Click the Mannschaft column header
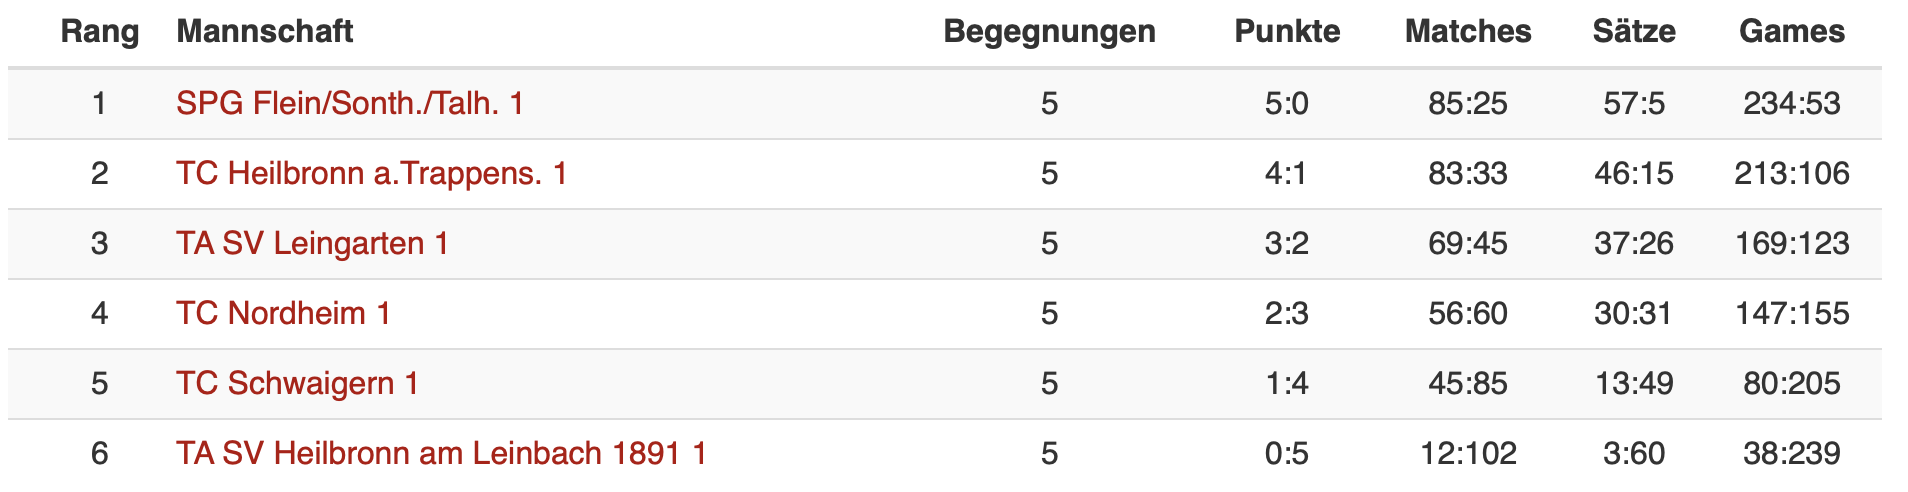 point(265,32)
